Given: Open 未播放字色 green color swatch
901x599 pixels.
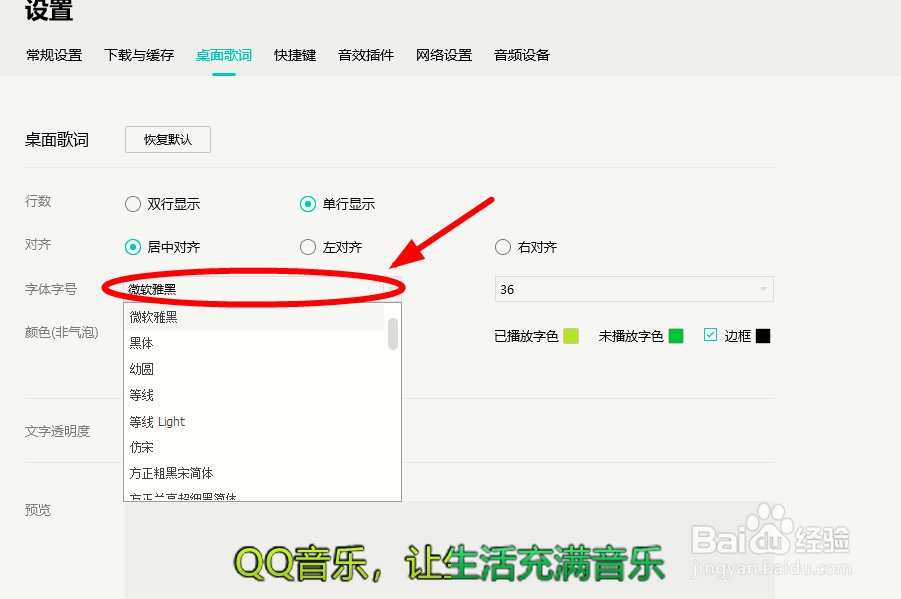Looking at the screenshot, I should click(x=676, y=336).
